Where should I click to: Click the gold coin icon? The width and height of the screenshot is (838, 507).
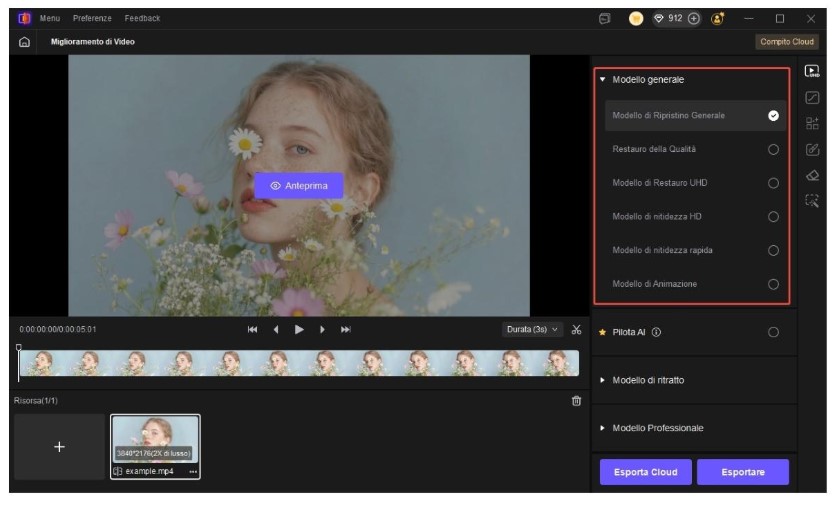pos(636,19)
